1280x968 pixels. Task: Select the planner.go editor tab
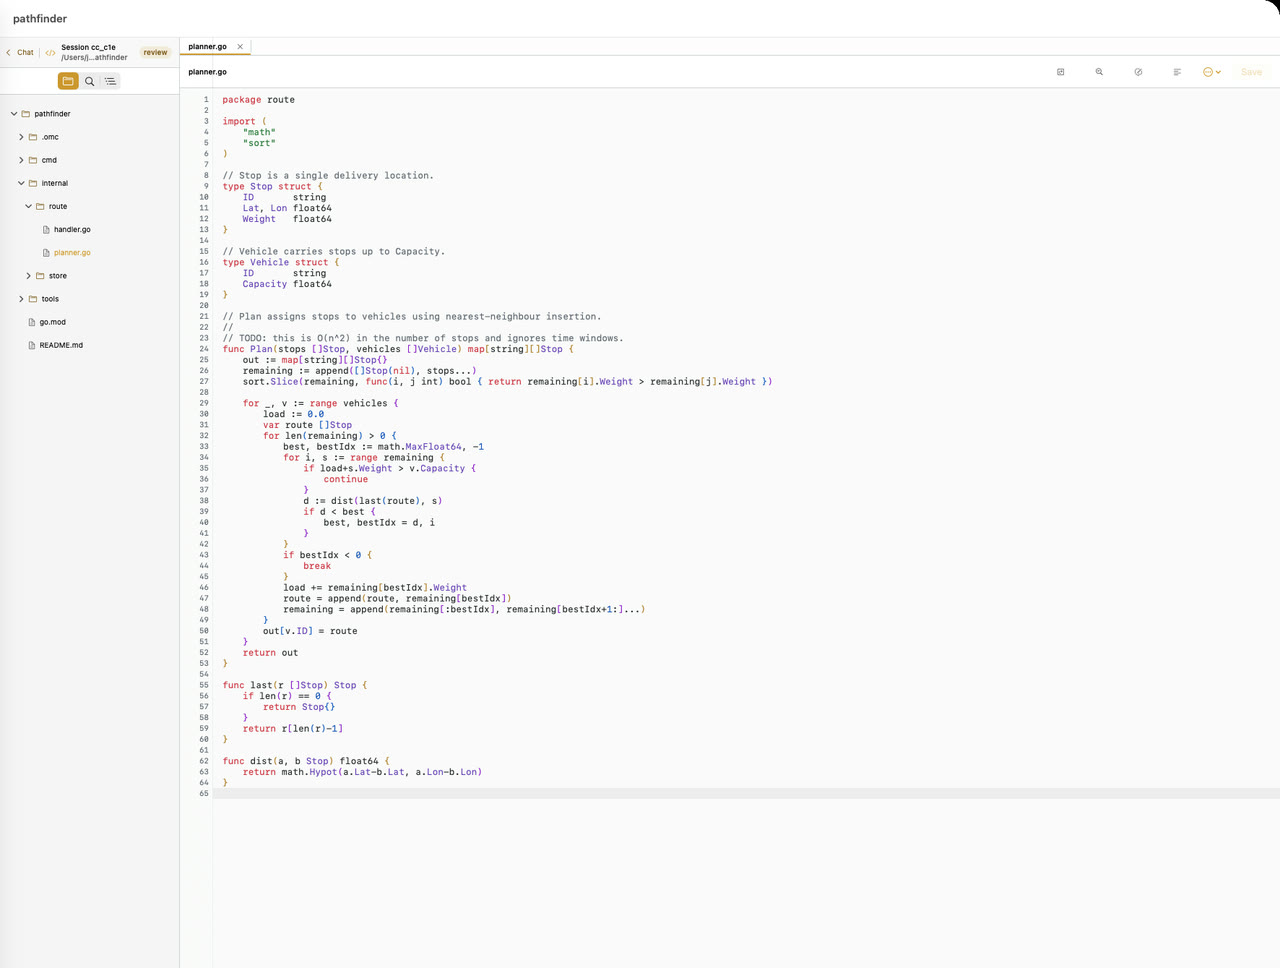point(208,46)
